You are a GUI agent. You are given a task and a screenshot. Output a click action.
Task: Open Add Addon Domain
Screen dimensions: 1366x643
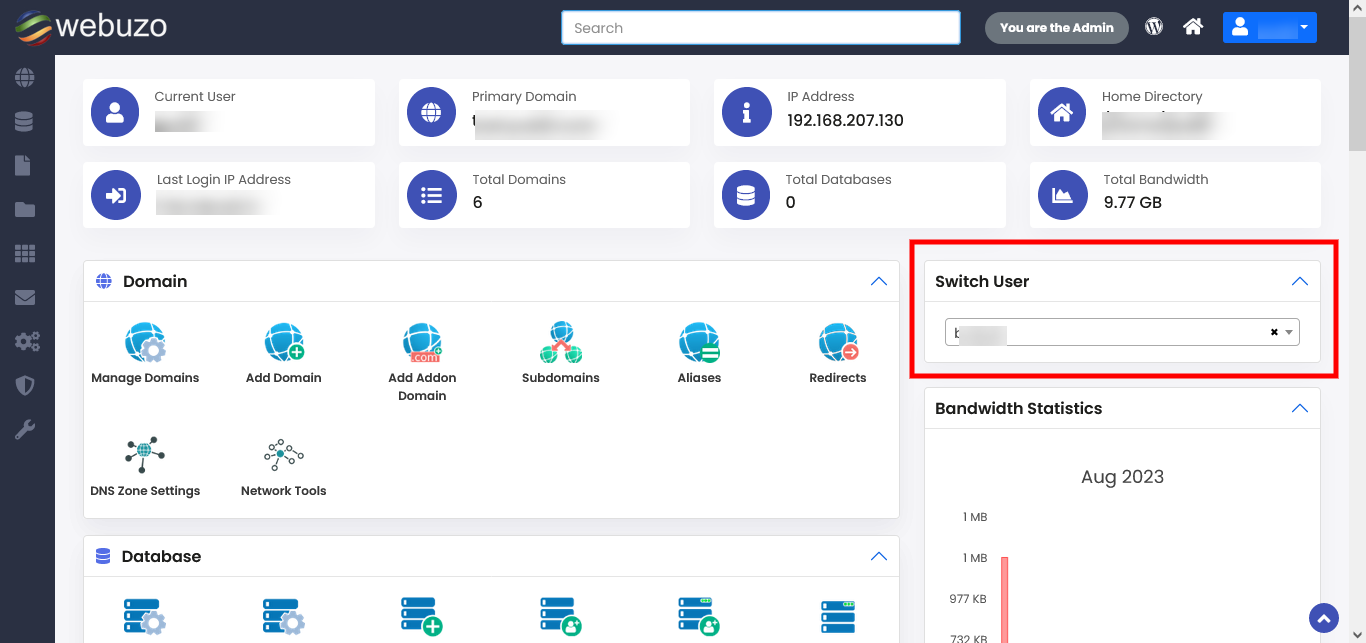point(422,343)
